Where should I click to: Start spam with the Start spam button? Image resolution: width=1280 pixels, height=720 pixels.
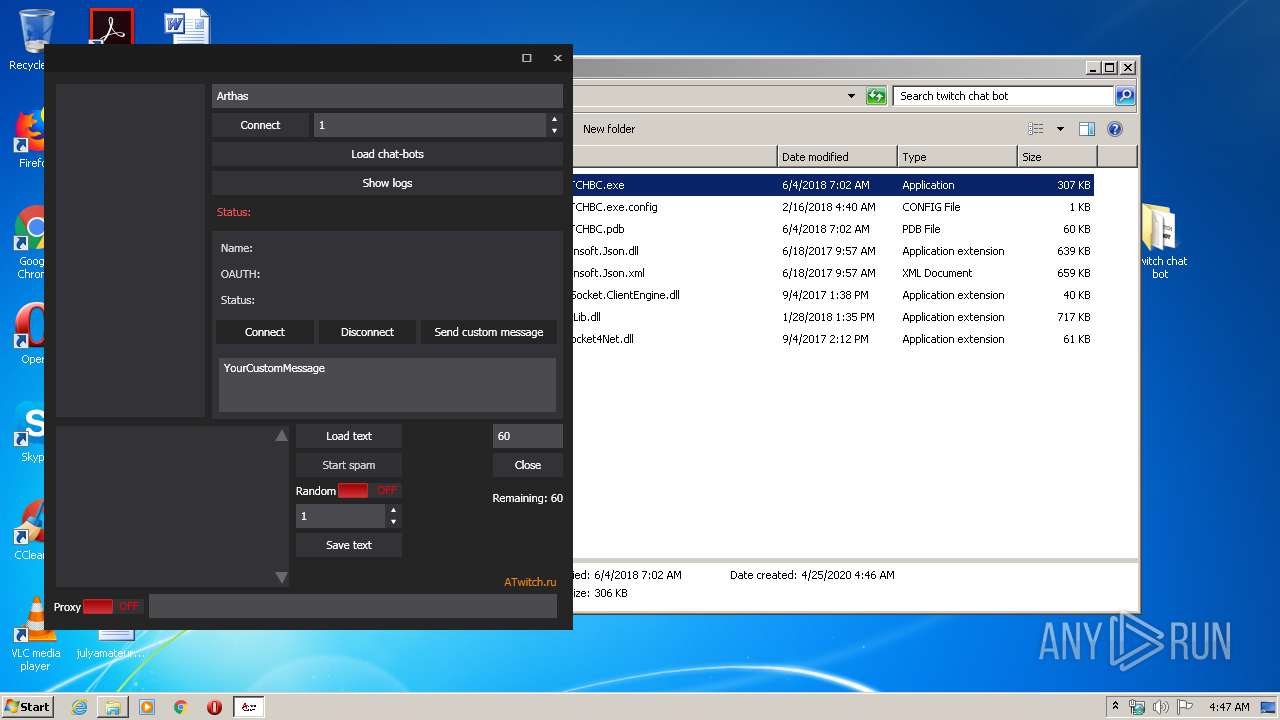pos(349,465)
